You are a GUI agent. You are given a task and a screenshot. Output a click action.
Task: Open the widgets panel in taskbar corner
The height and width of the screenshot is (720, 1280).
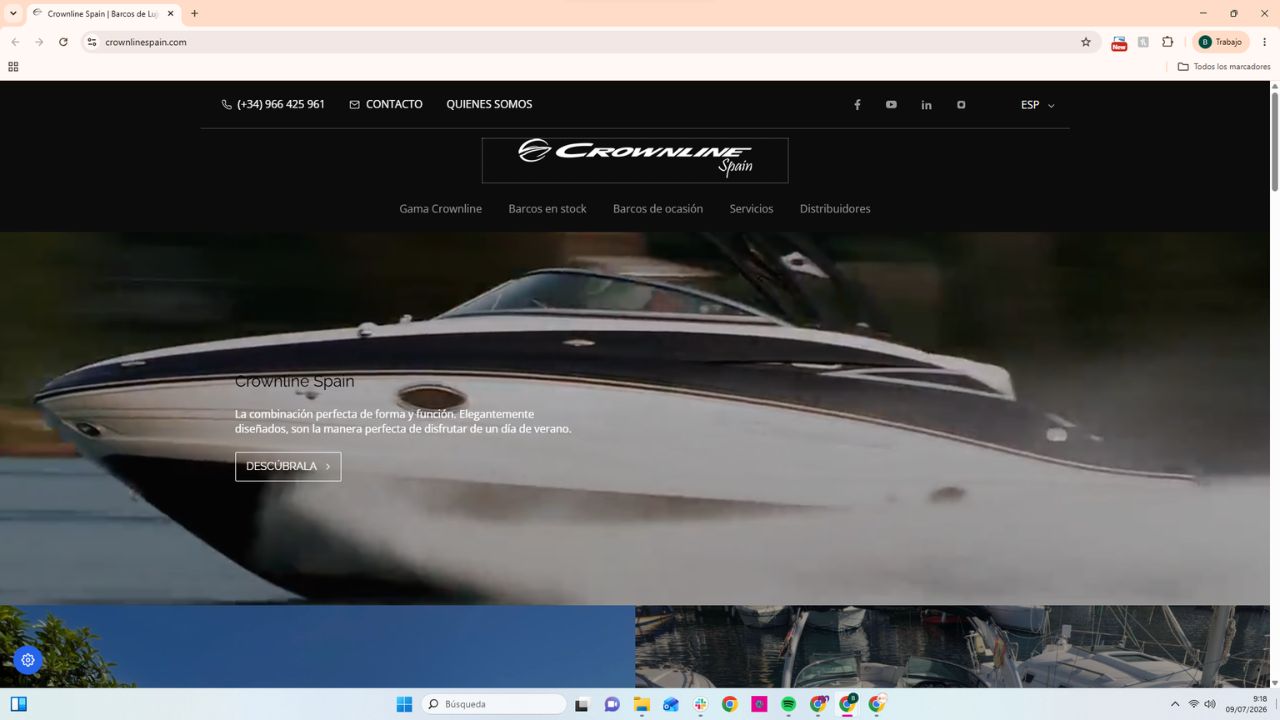[18, 704]
